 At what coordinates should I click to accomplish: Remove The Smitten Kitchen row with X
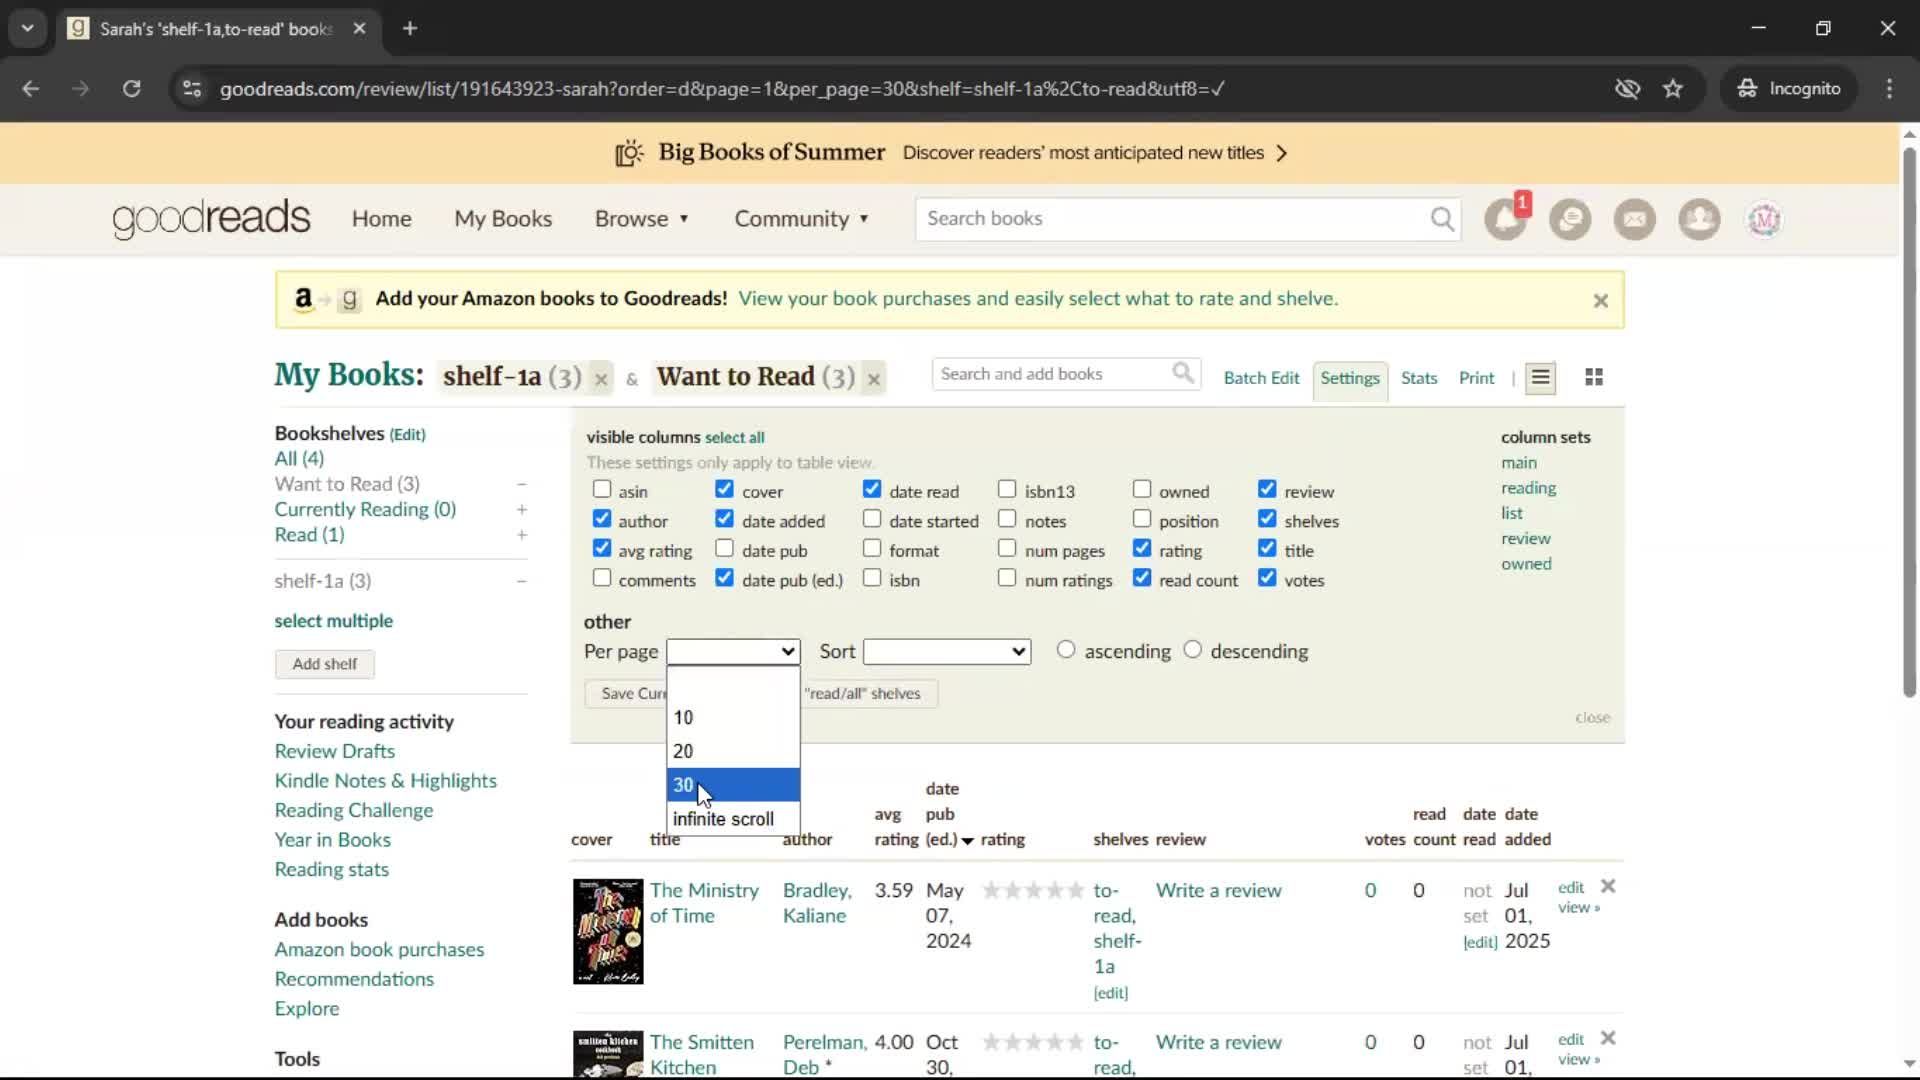[1608, 1038]
